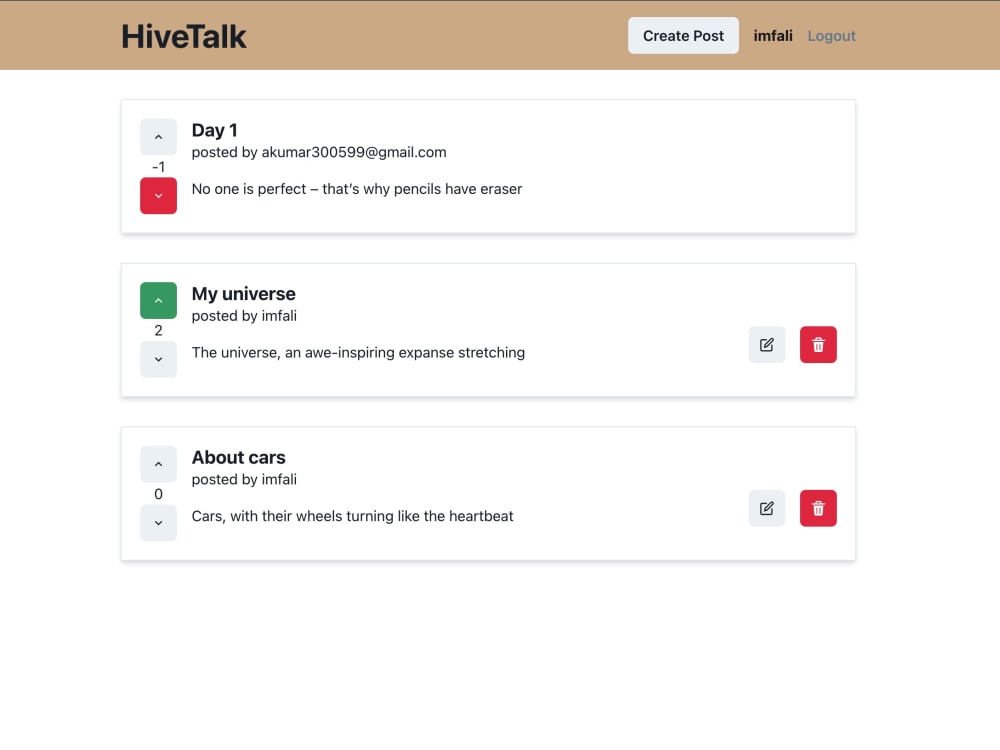Screen dimensions: 1000x750
Task: Remove downvote on "Day 1" post
Action: 158,196
